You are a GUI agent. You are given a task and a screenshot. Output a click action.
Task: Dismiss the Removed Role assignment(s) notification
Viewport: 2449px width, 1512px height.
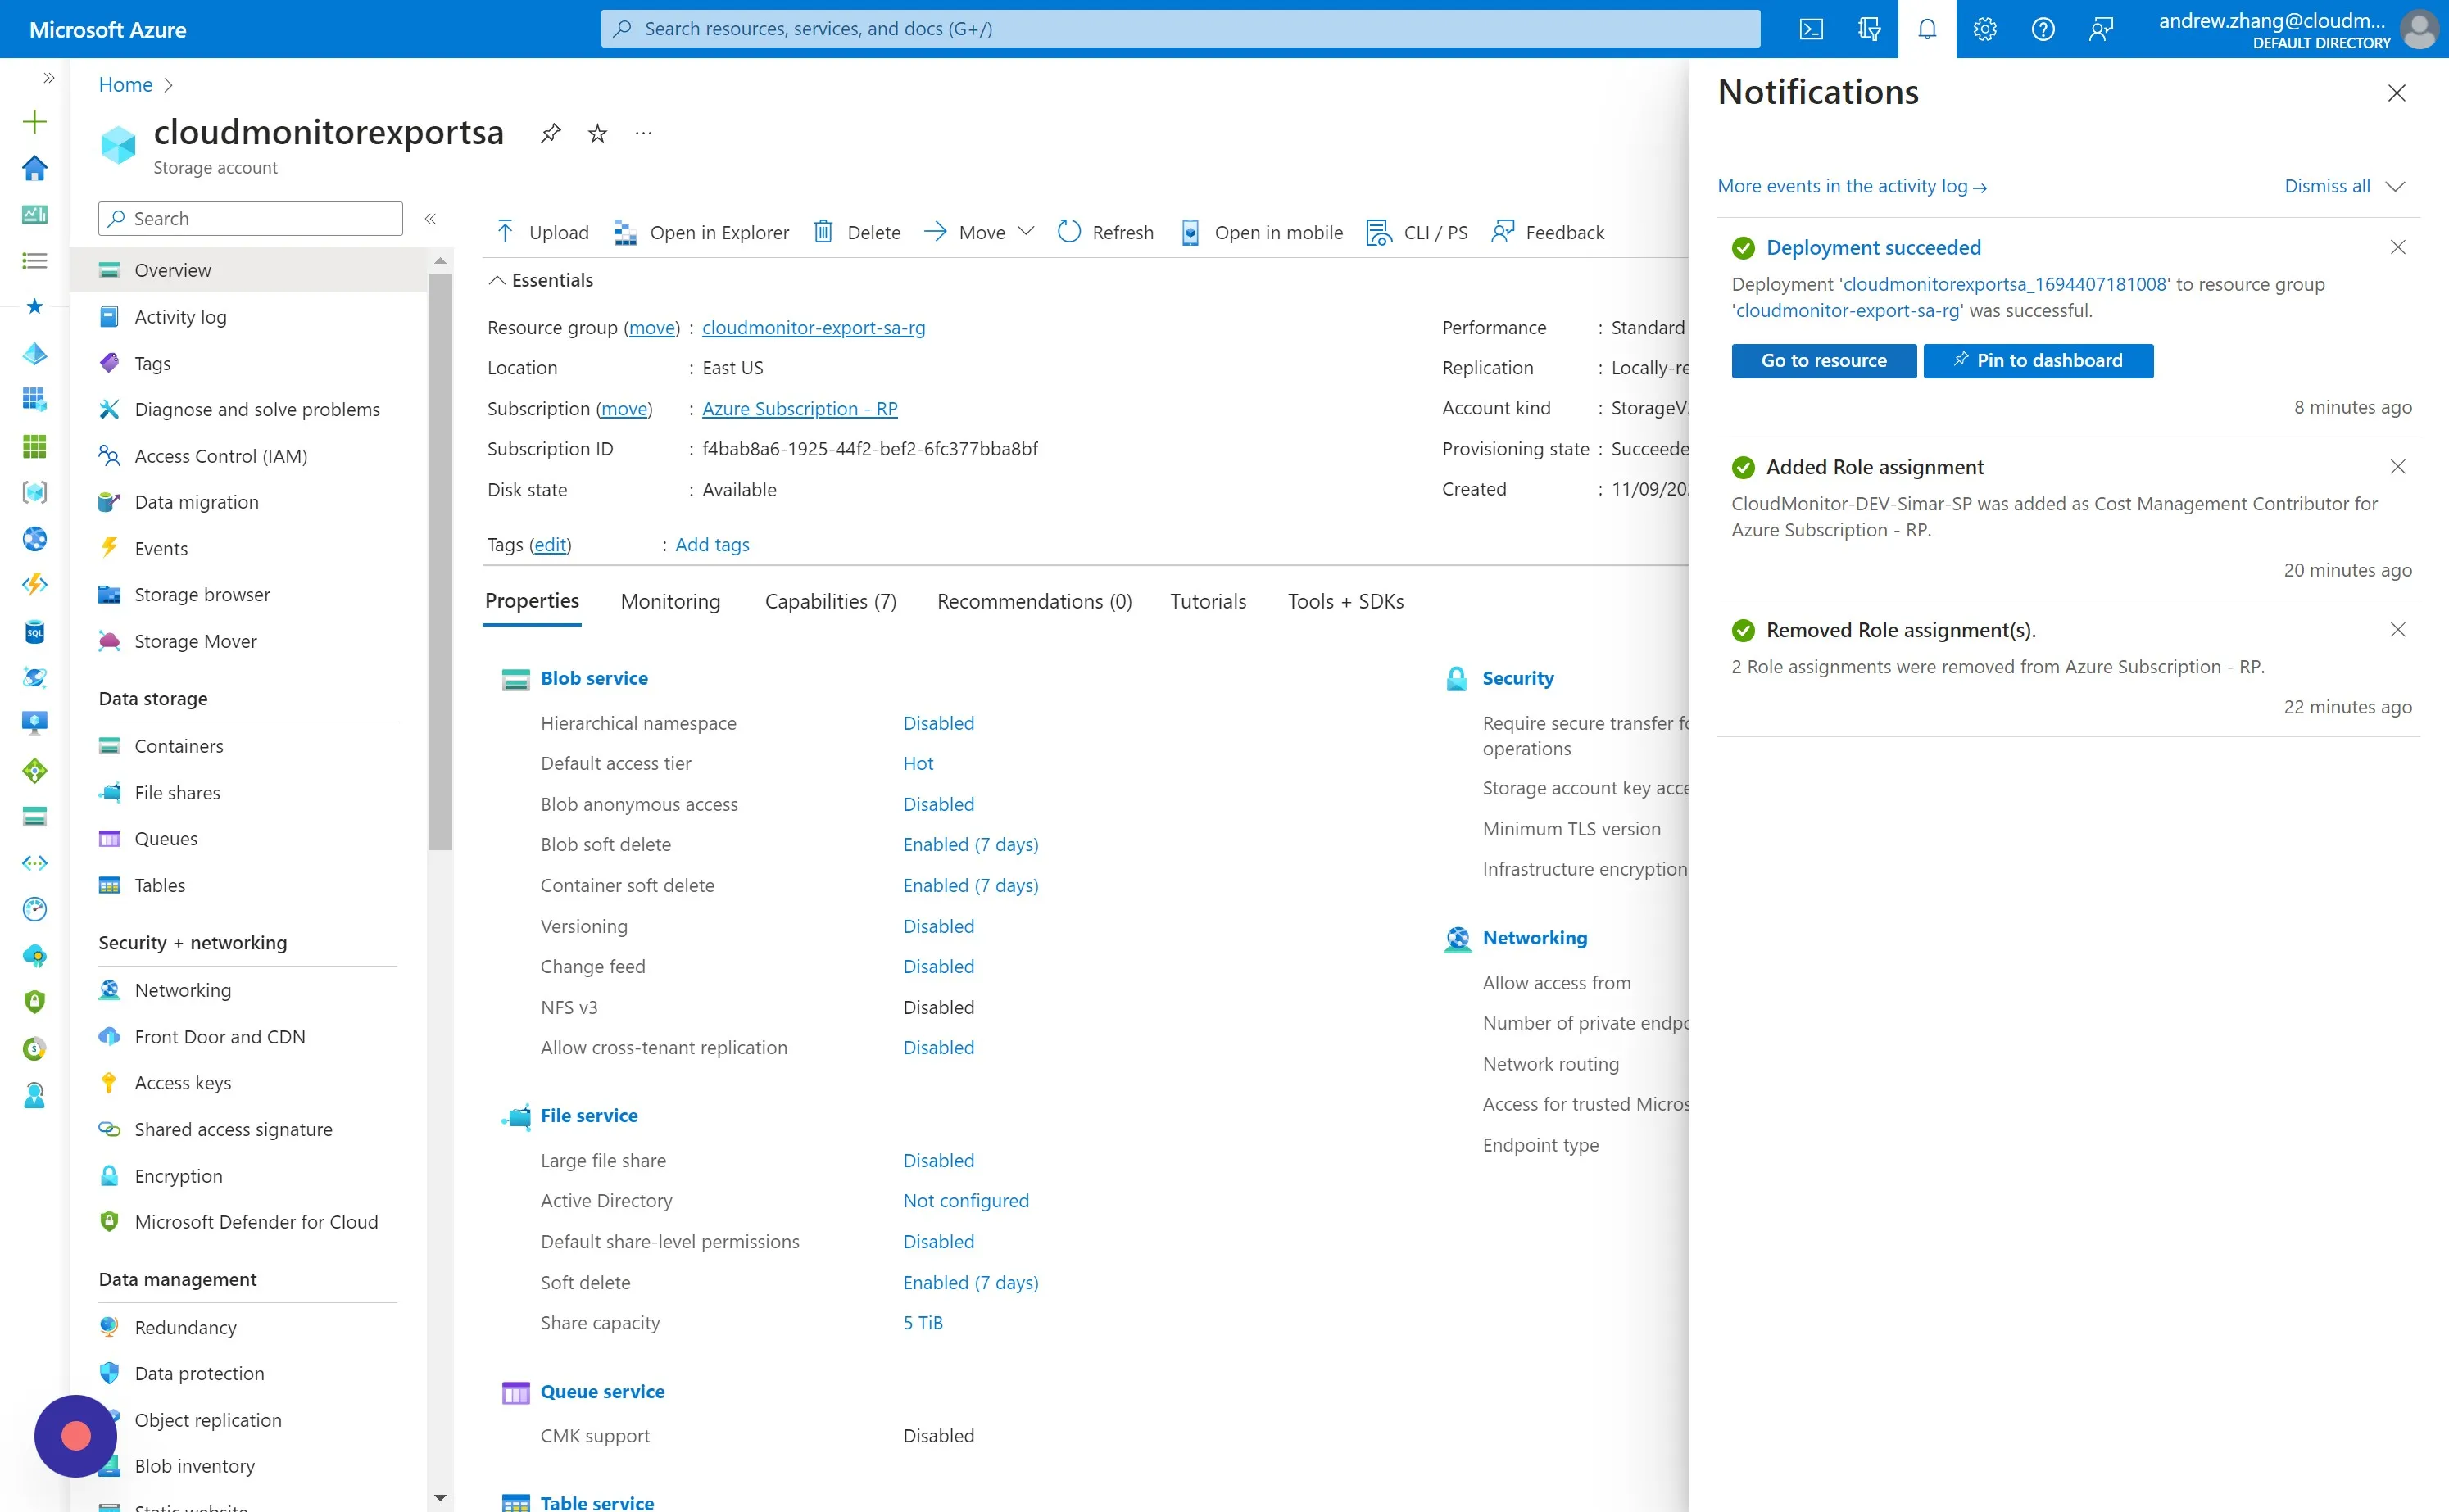click(x=2397, y=630)
